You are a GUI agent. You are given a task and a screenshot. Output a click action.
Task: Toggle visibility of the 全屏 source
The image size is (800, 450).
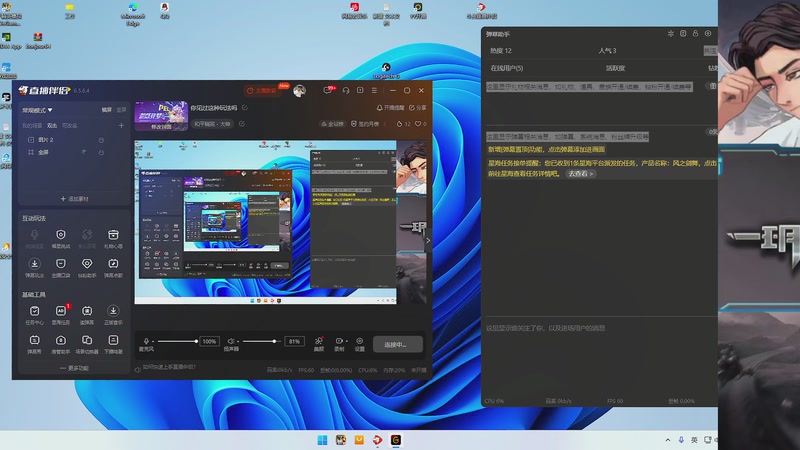(x=84, y=153)
